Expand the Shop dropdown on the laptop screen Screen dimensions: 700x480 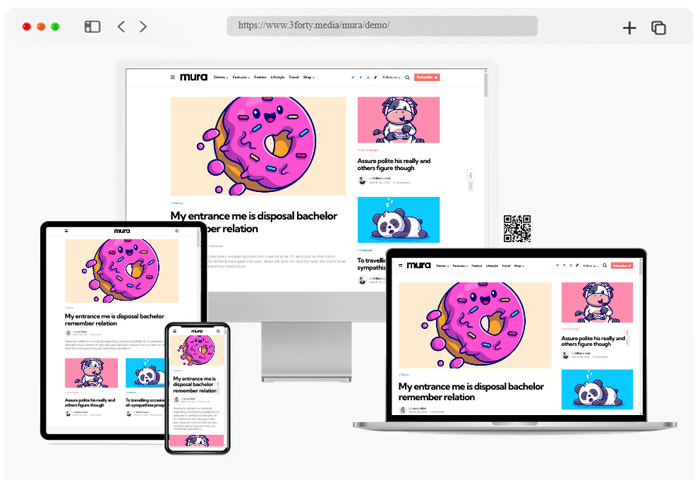pyautogui.click(x=519, y=266)
